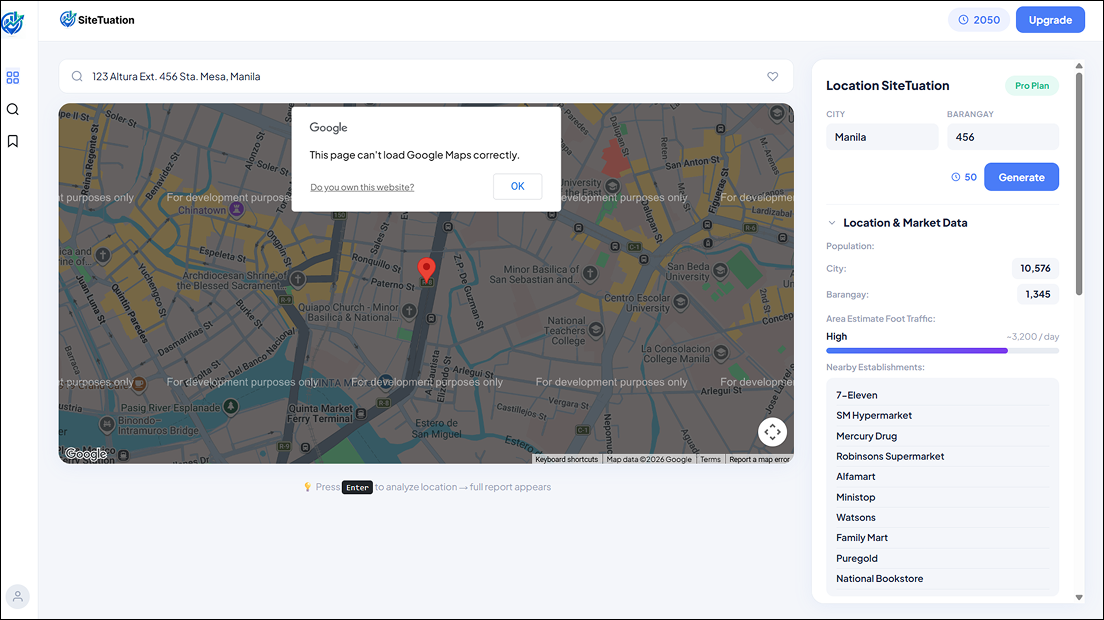Select Puregold in nearby list
Viewport: 1104px width, 620px height.
pyautogui.click(x=942, y=559)
